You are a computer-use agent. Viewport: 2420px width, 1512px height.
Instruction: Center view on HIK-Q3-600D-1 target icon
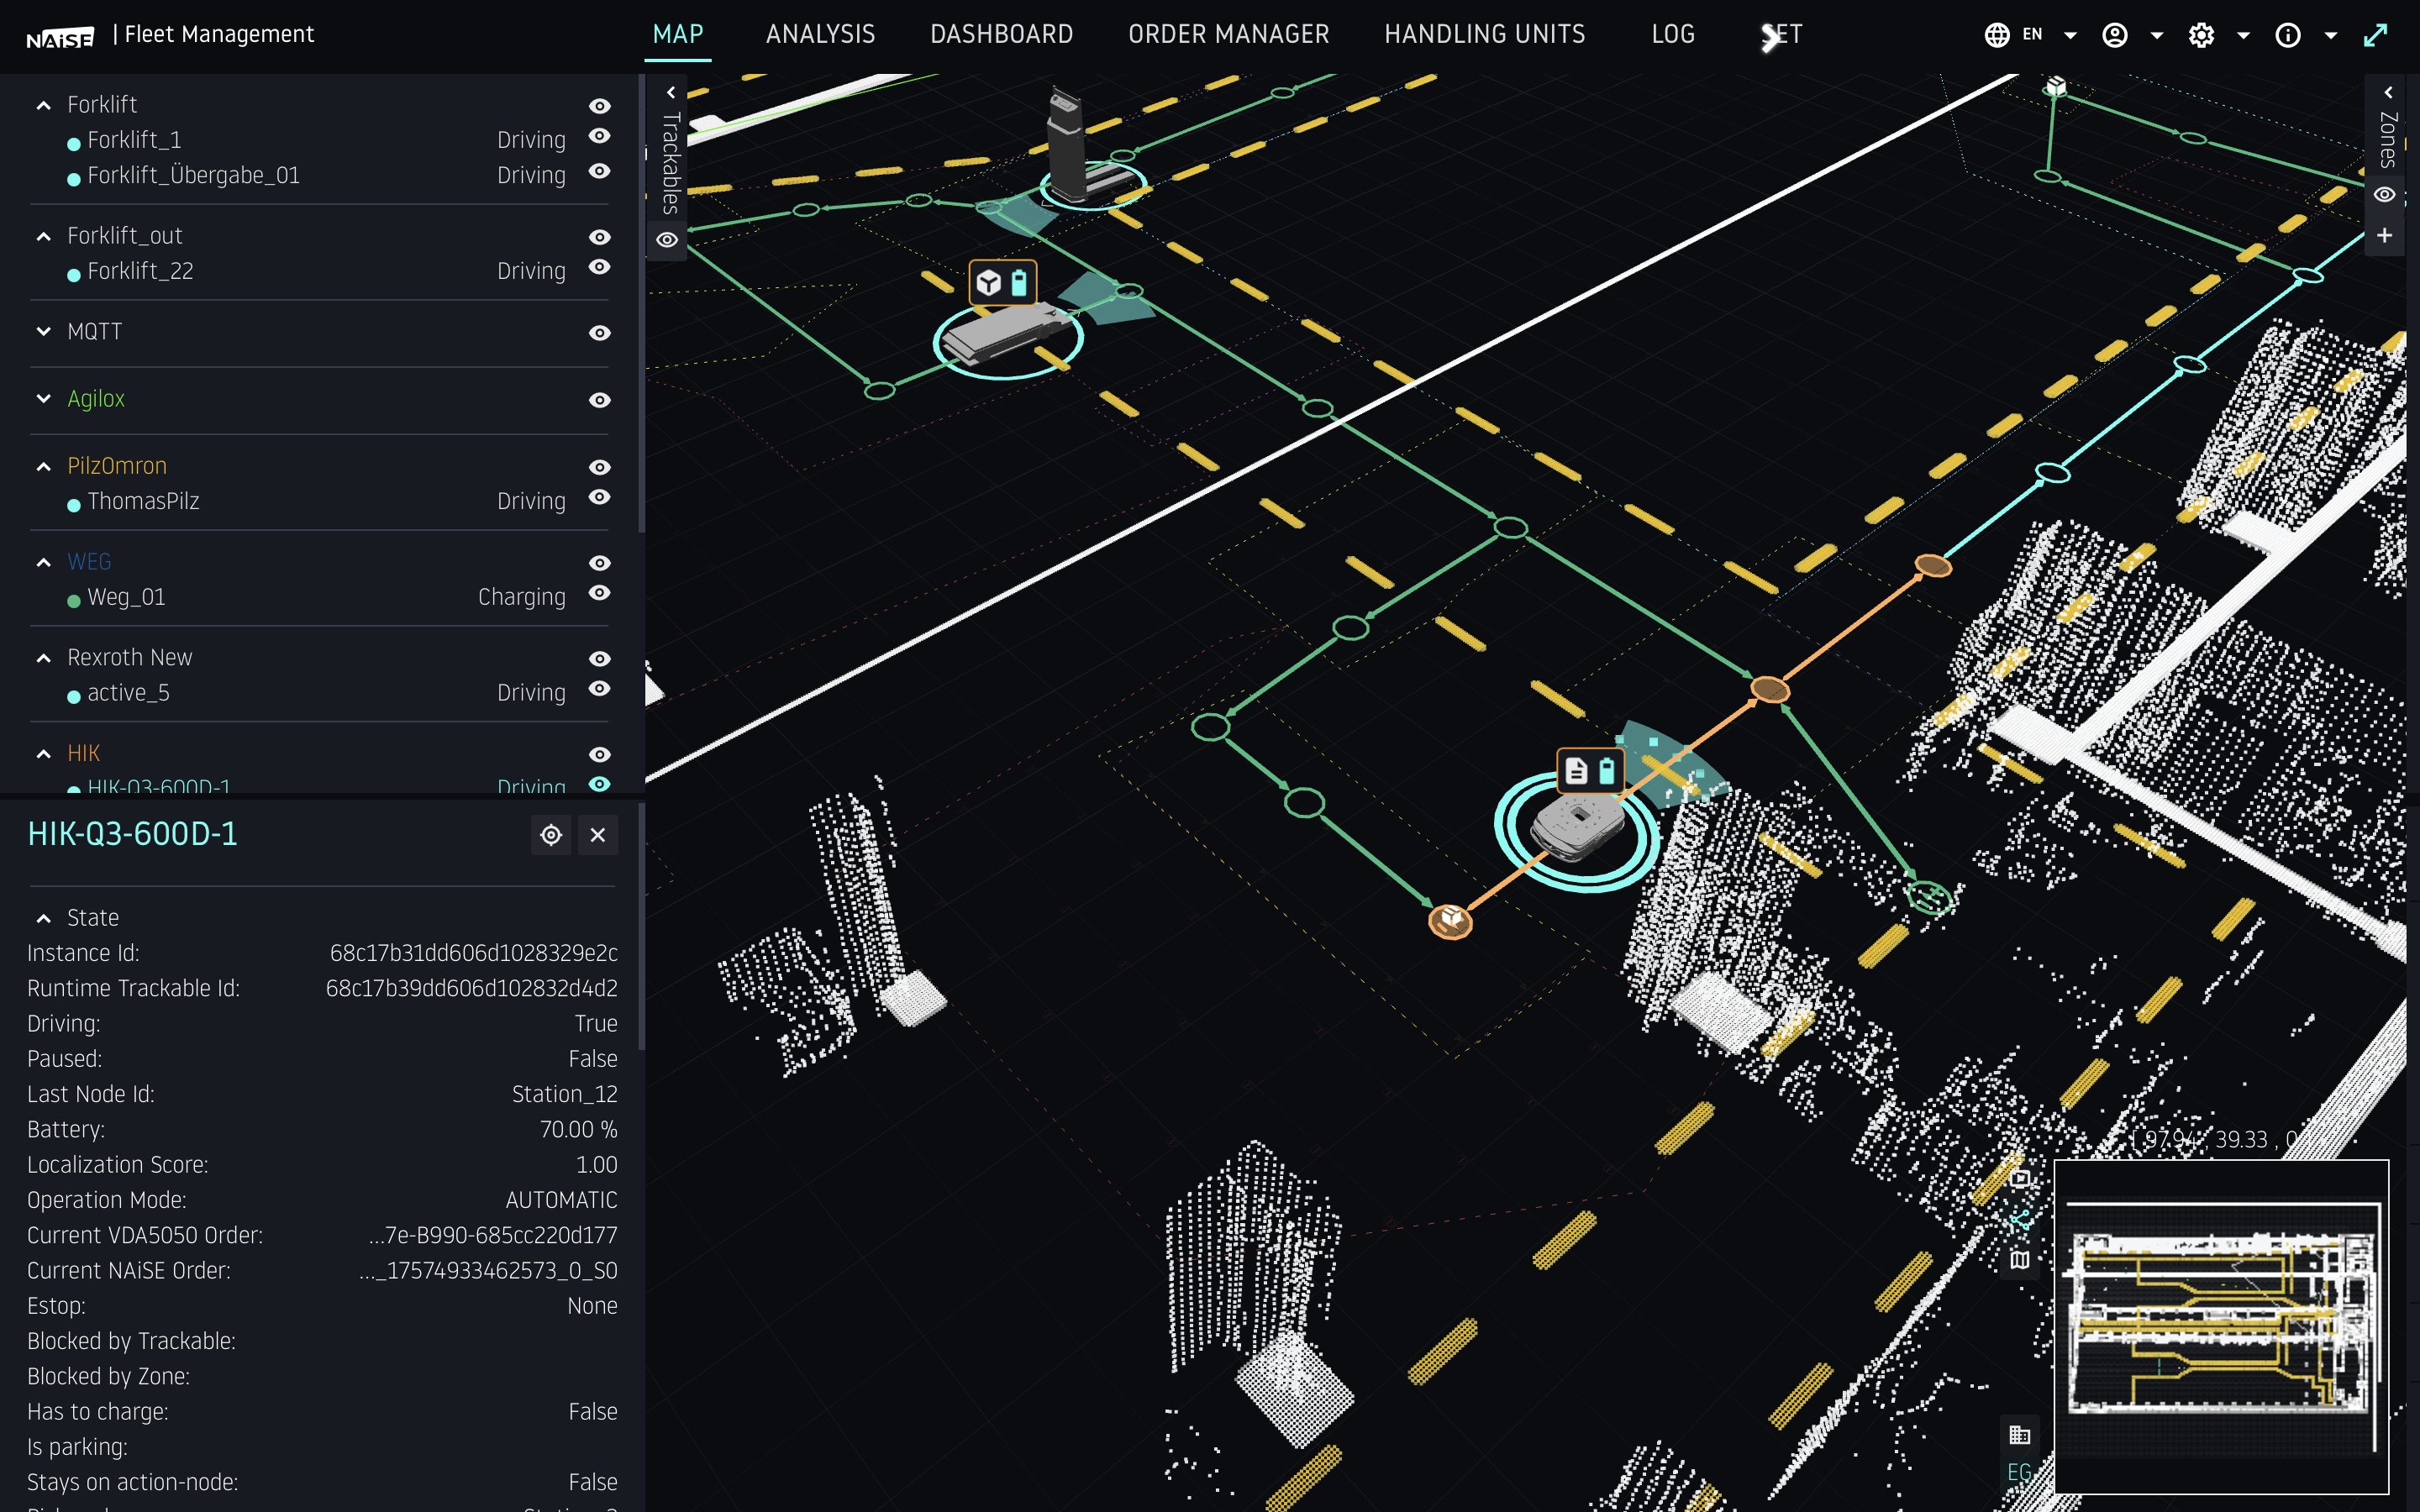coord(551,835)
